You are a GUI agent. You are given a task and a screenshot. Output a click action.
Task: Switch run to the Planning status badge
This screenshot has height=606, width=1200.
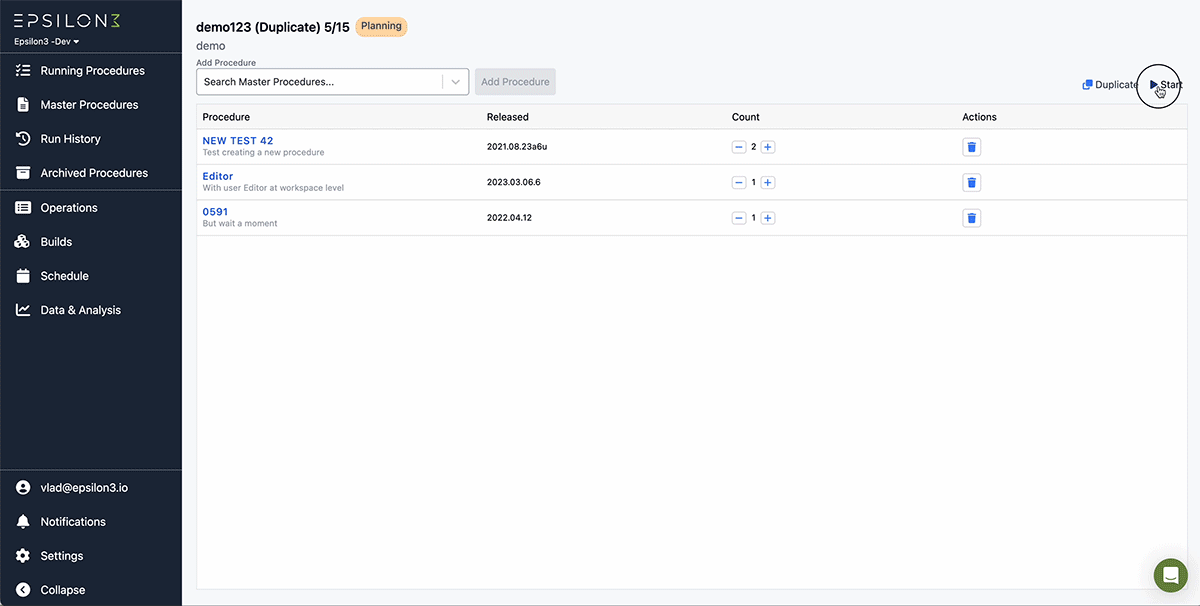(381, 26)
